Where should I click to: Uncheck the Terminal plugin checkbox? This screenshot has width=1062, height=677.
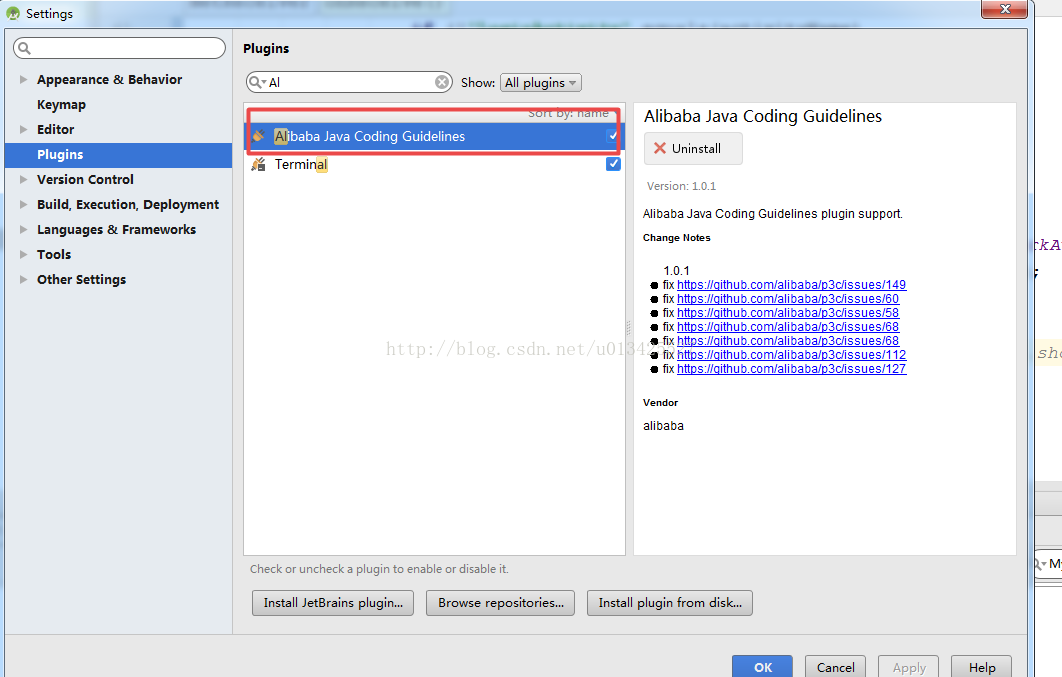(613, 164)
